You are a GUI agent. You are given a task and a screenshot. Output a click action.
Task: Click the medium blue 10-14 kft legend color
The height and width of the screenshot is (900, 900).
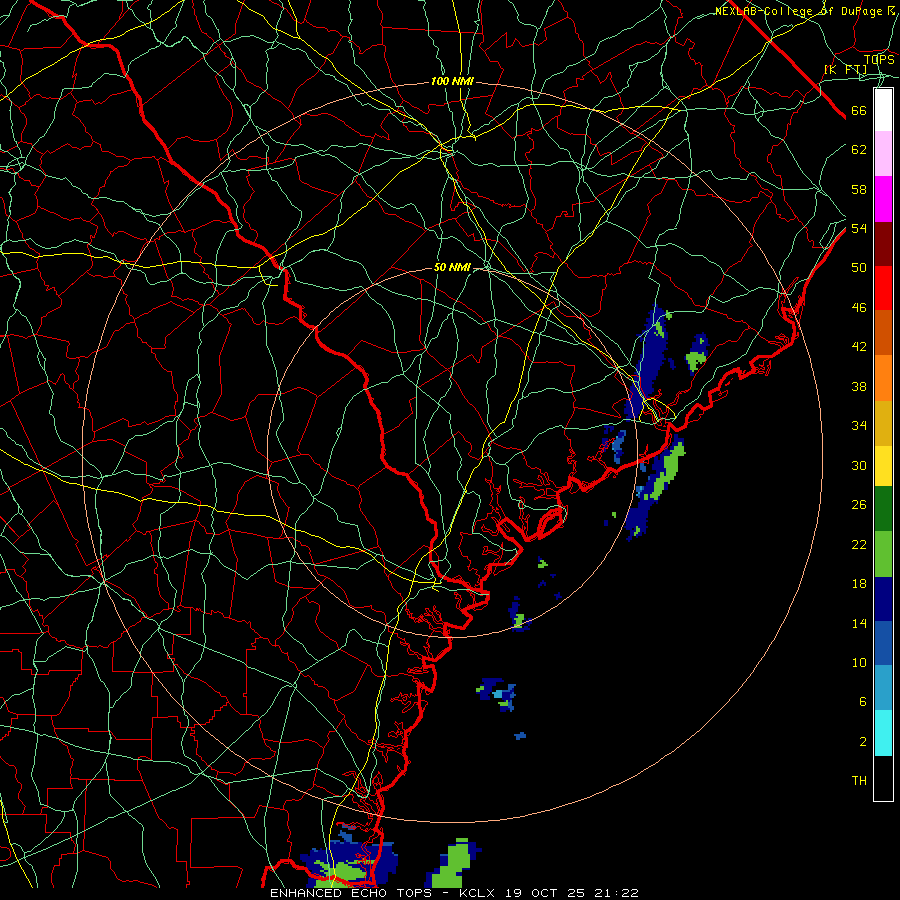(883, 643)
